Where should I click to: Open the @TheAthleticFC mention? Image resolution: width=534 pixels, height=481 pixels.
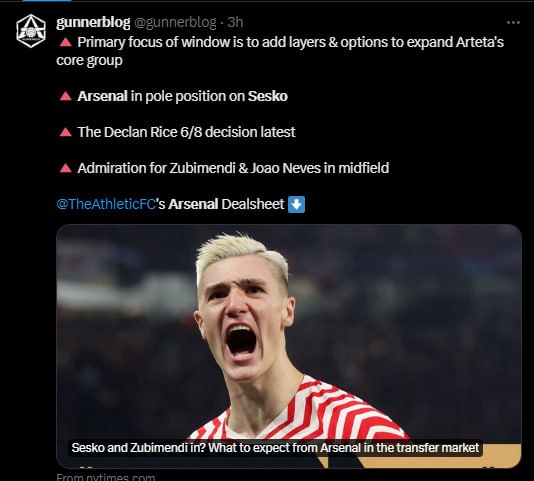coord(106,204)
